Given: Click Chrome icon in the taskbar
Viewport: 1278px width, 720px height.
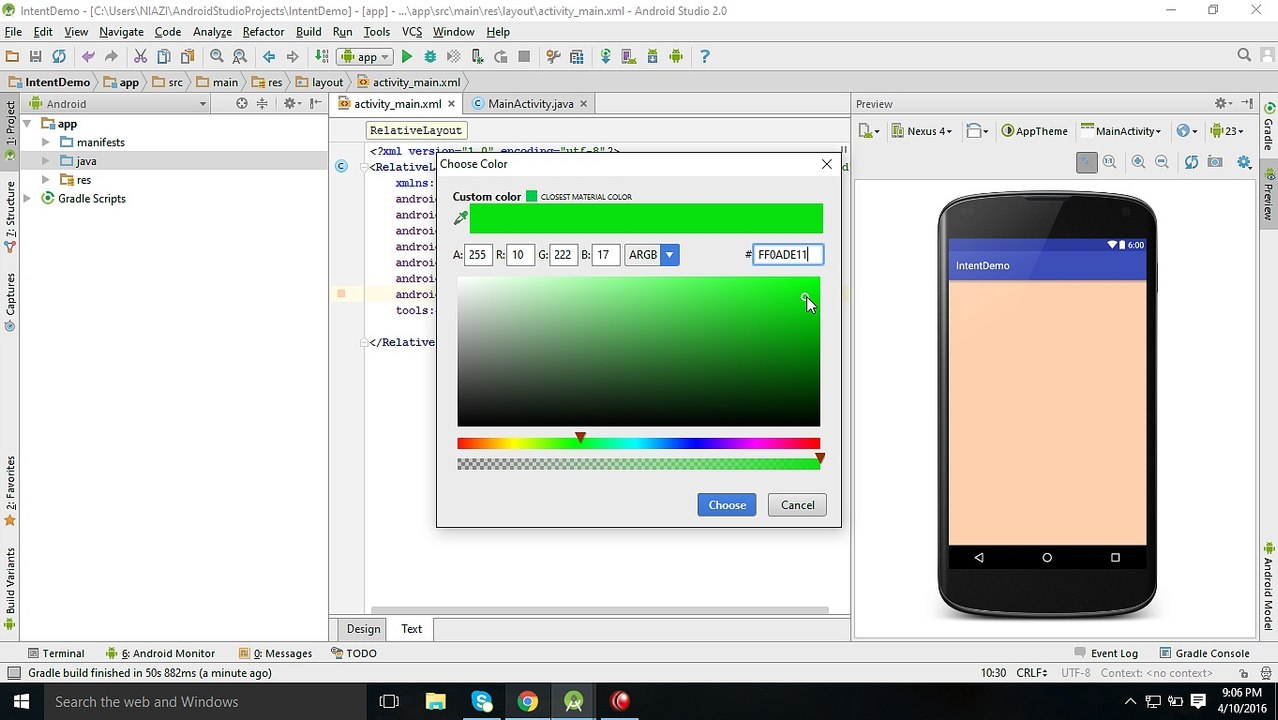Looking at the screenshot, I should click(x=527, y=702).
